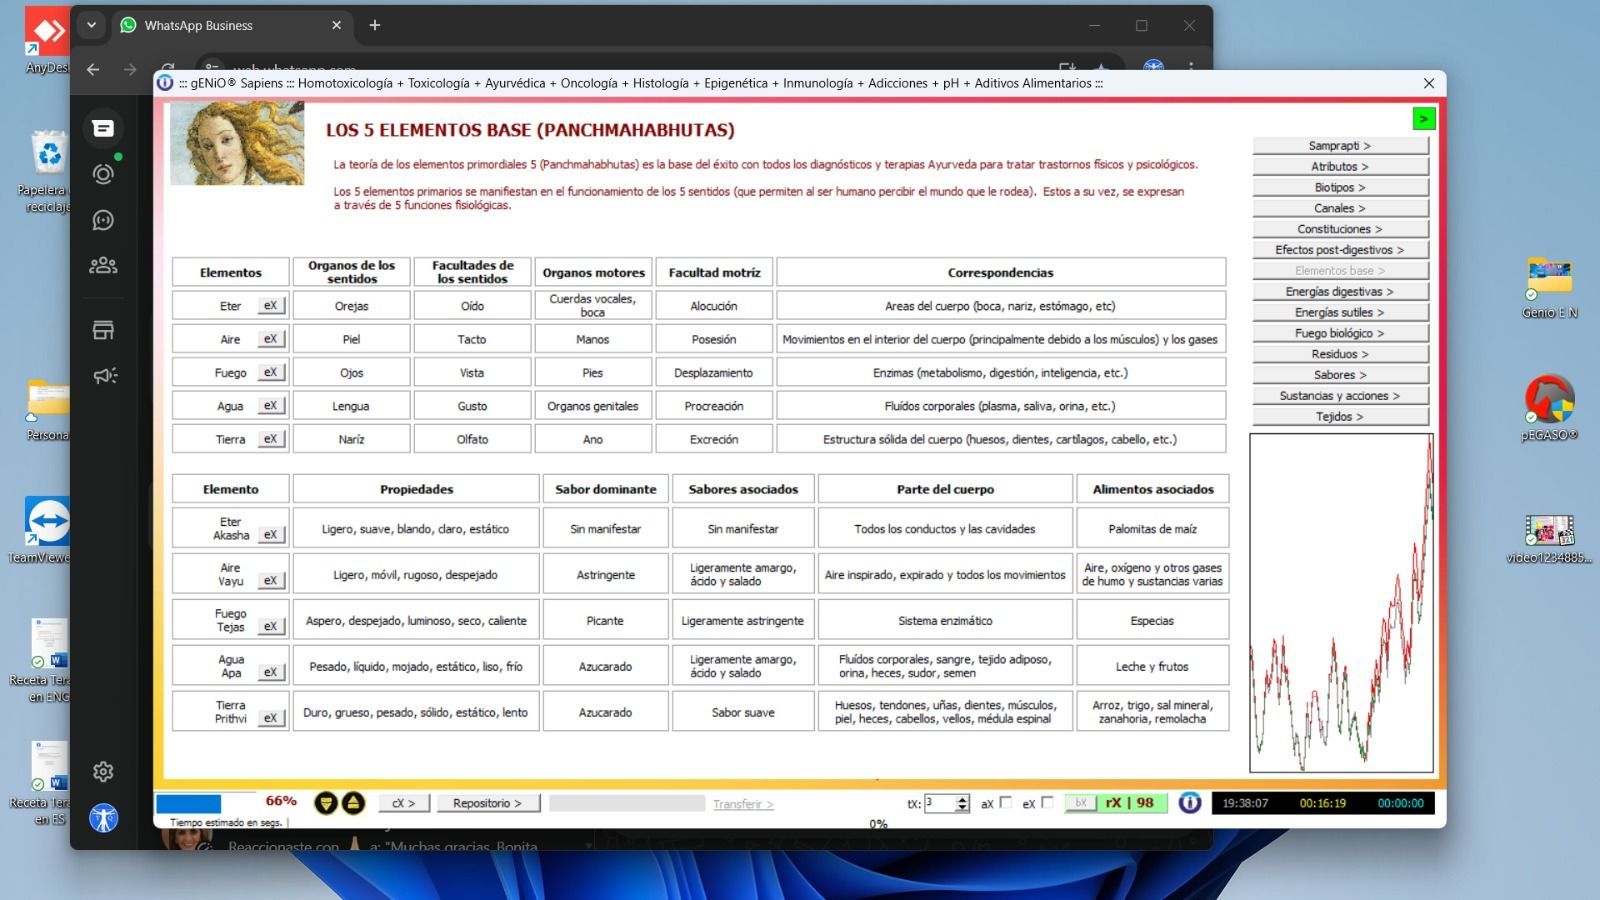
Task: Open the Repositorio > button
Action: [x=487, y=803]
